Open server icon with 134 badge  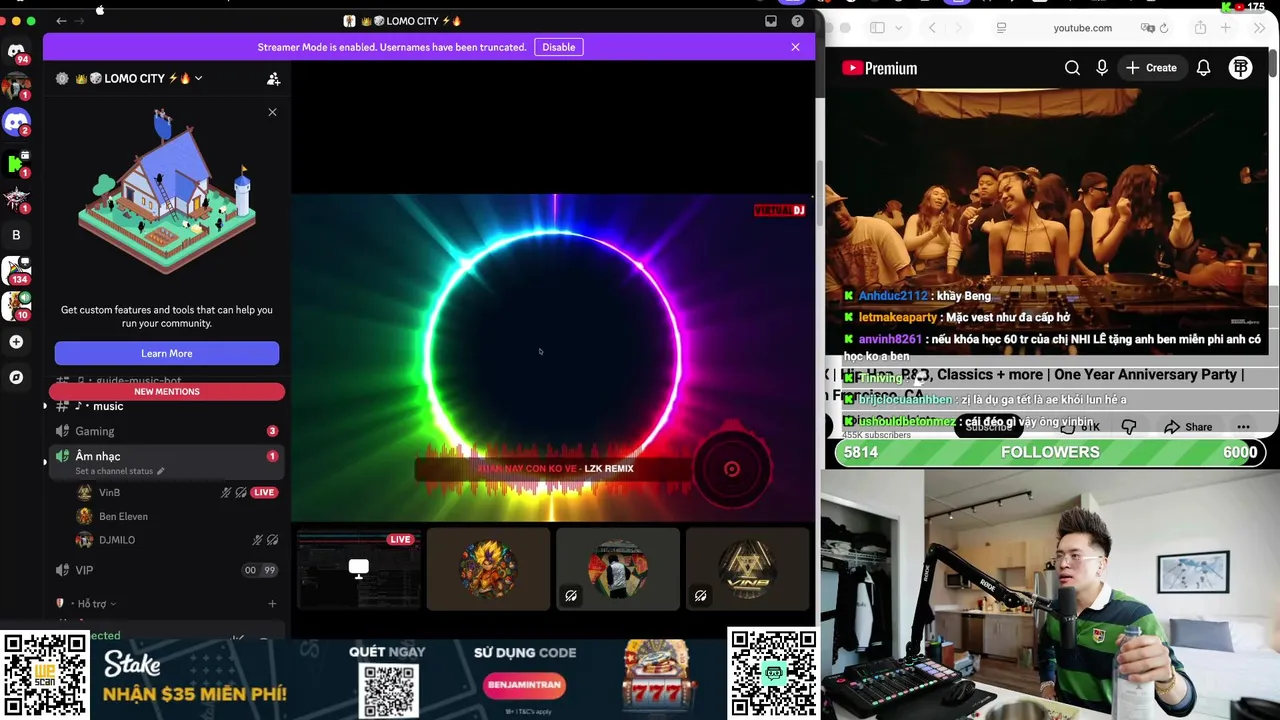click(x=16, y=271)
